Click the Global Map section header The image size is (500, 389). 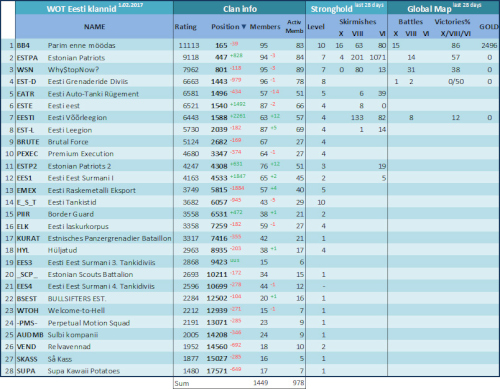pyautogui.click(x=444, y=8)
